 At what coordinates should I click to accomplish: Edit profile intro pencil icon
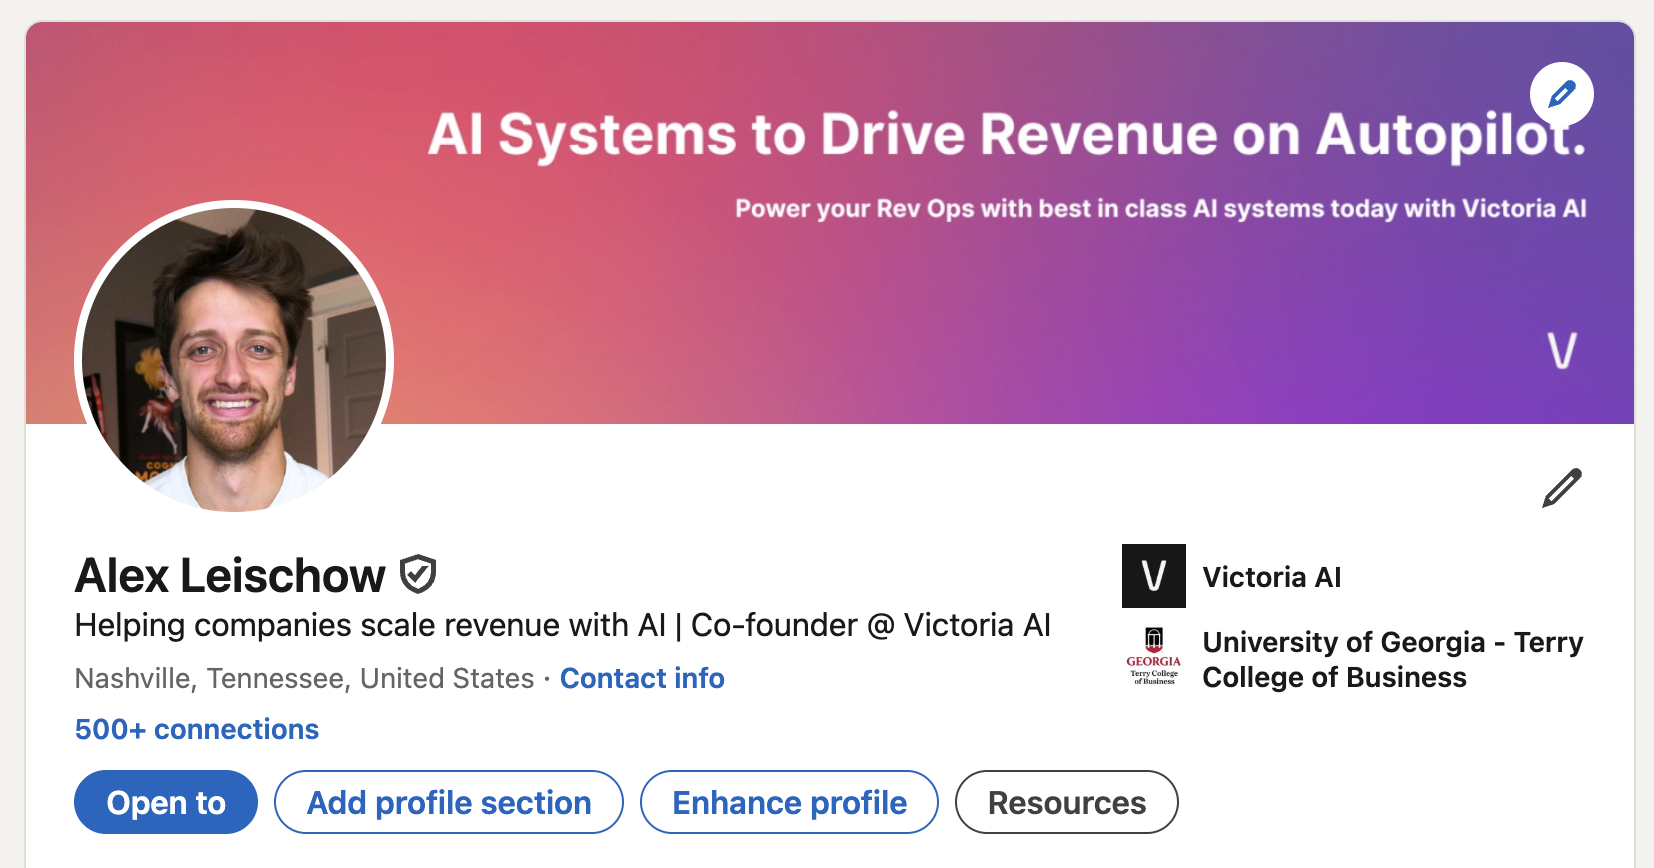[x=1562, y=488]
